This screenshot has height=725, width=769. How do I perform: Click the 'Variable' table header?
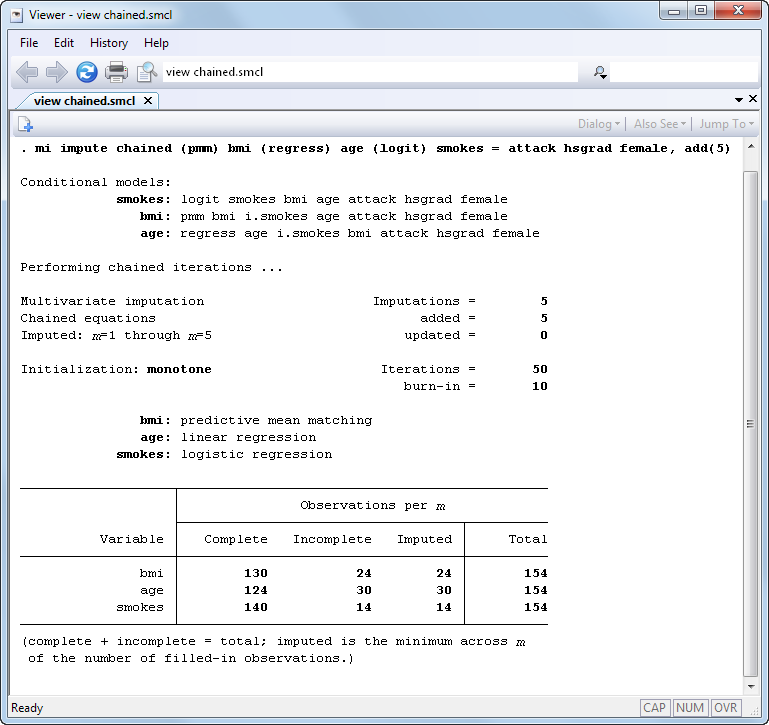(131, 540)
